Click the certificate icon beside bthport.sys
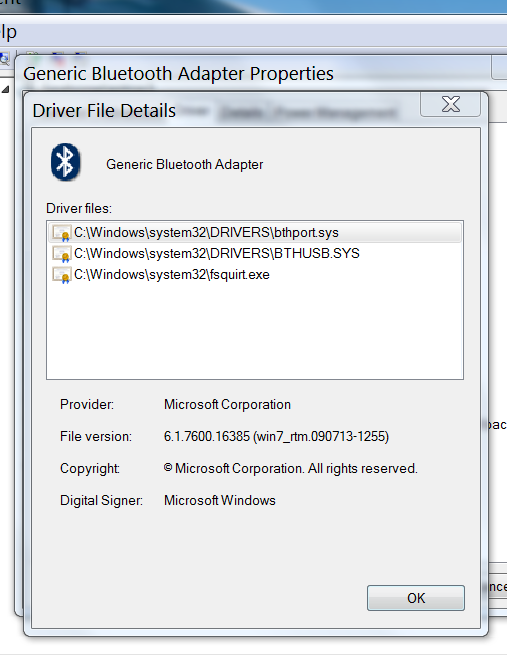Image resolution: width=507 pixels, height=655 pixels. click(x=61, y=233)
